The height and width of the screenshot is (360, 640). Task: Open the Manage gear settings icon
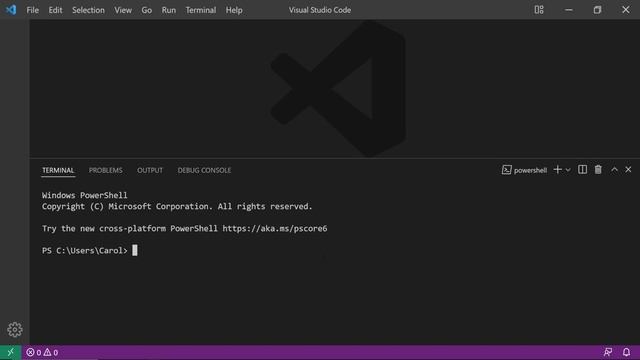click(x=15, y=330)
